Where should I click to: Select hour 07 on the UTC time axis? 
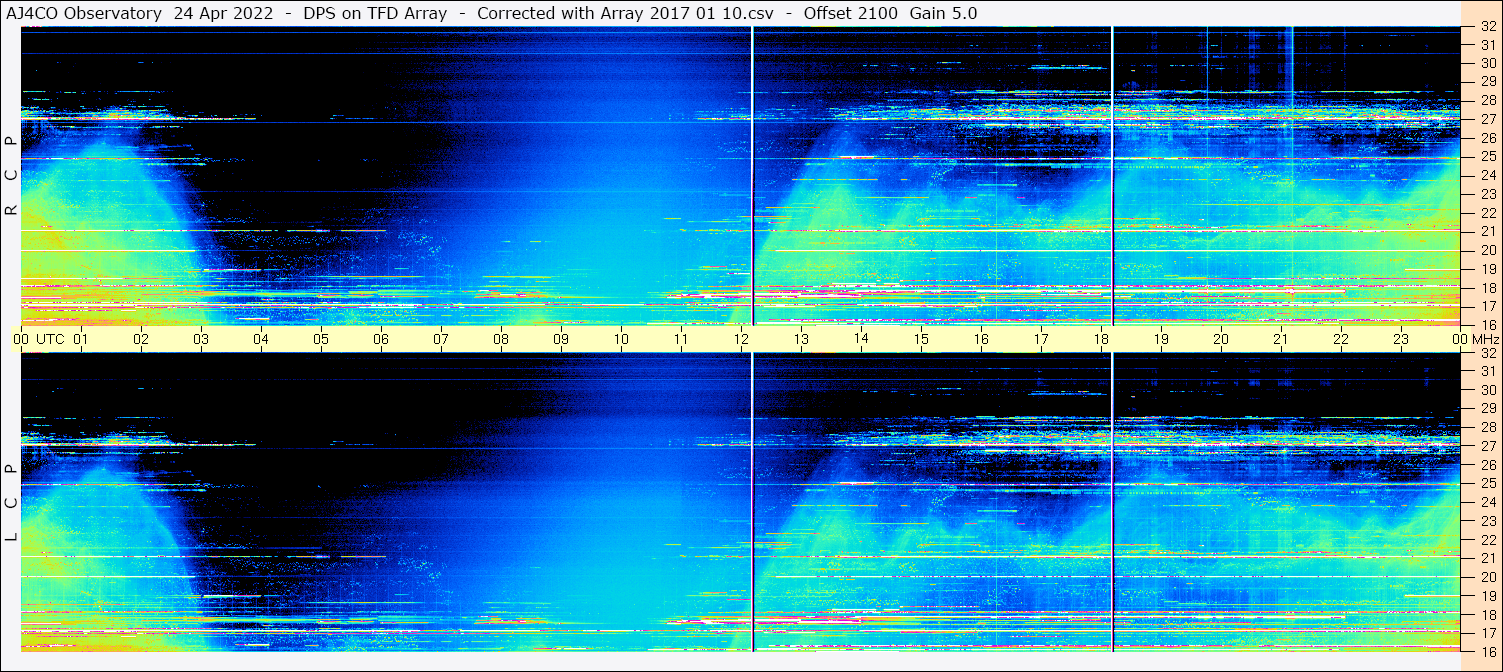(441, 339)
